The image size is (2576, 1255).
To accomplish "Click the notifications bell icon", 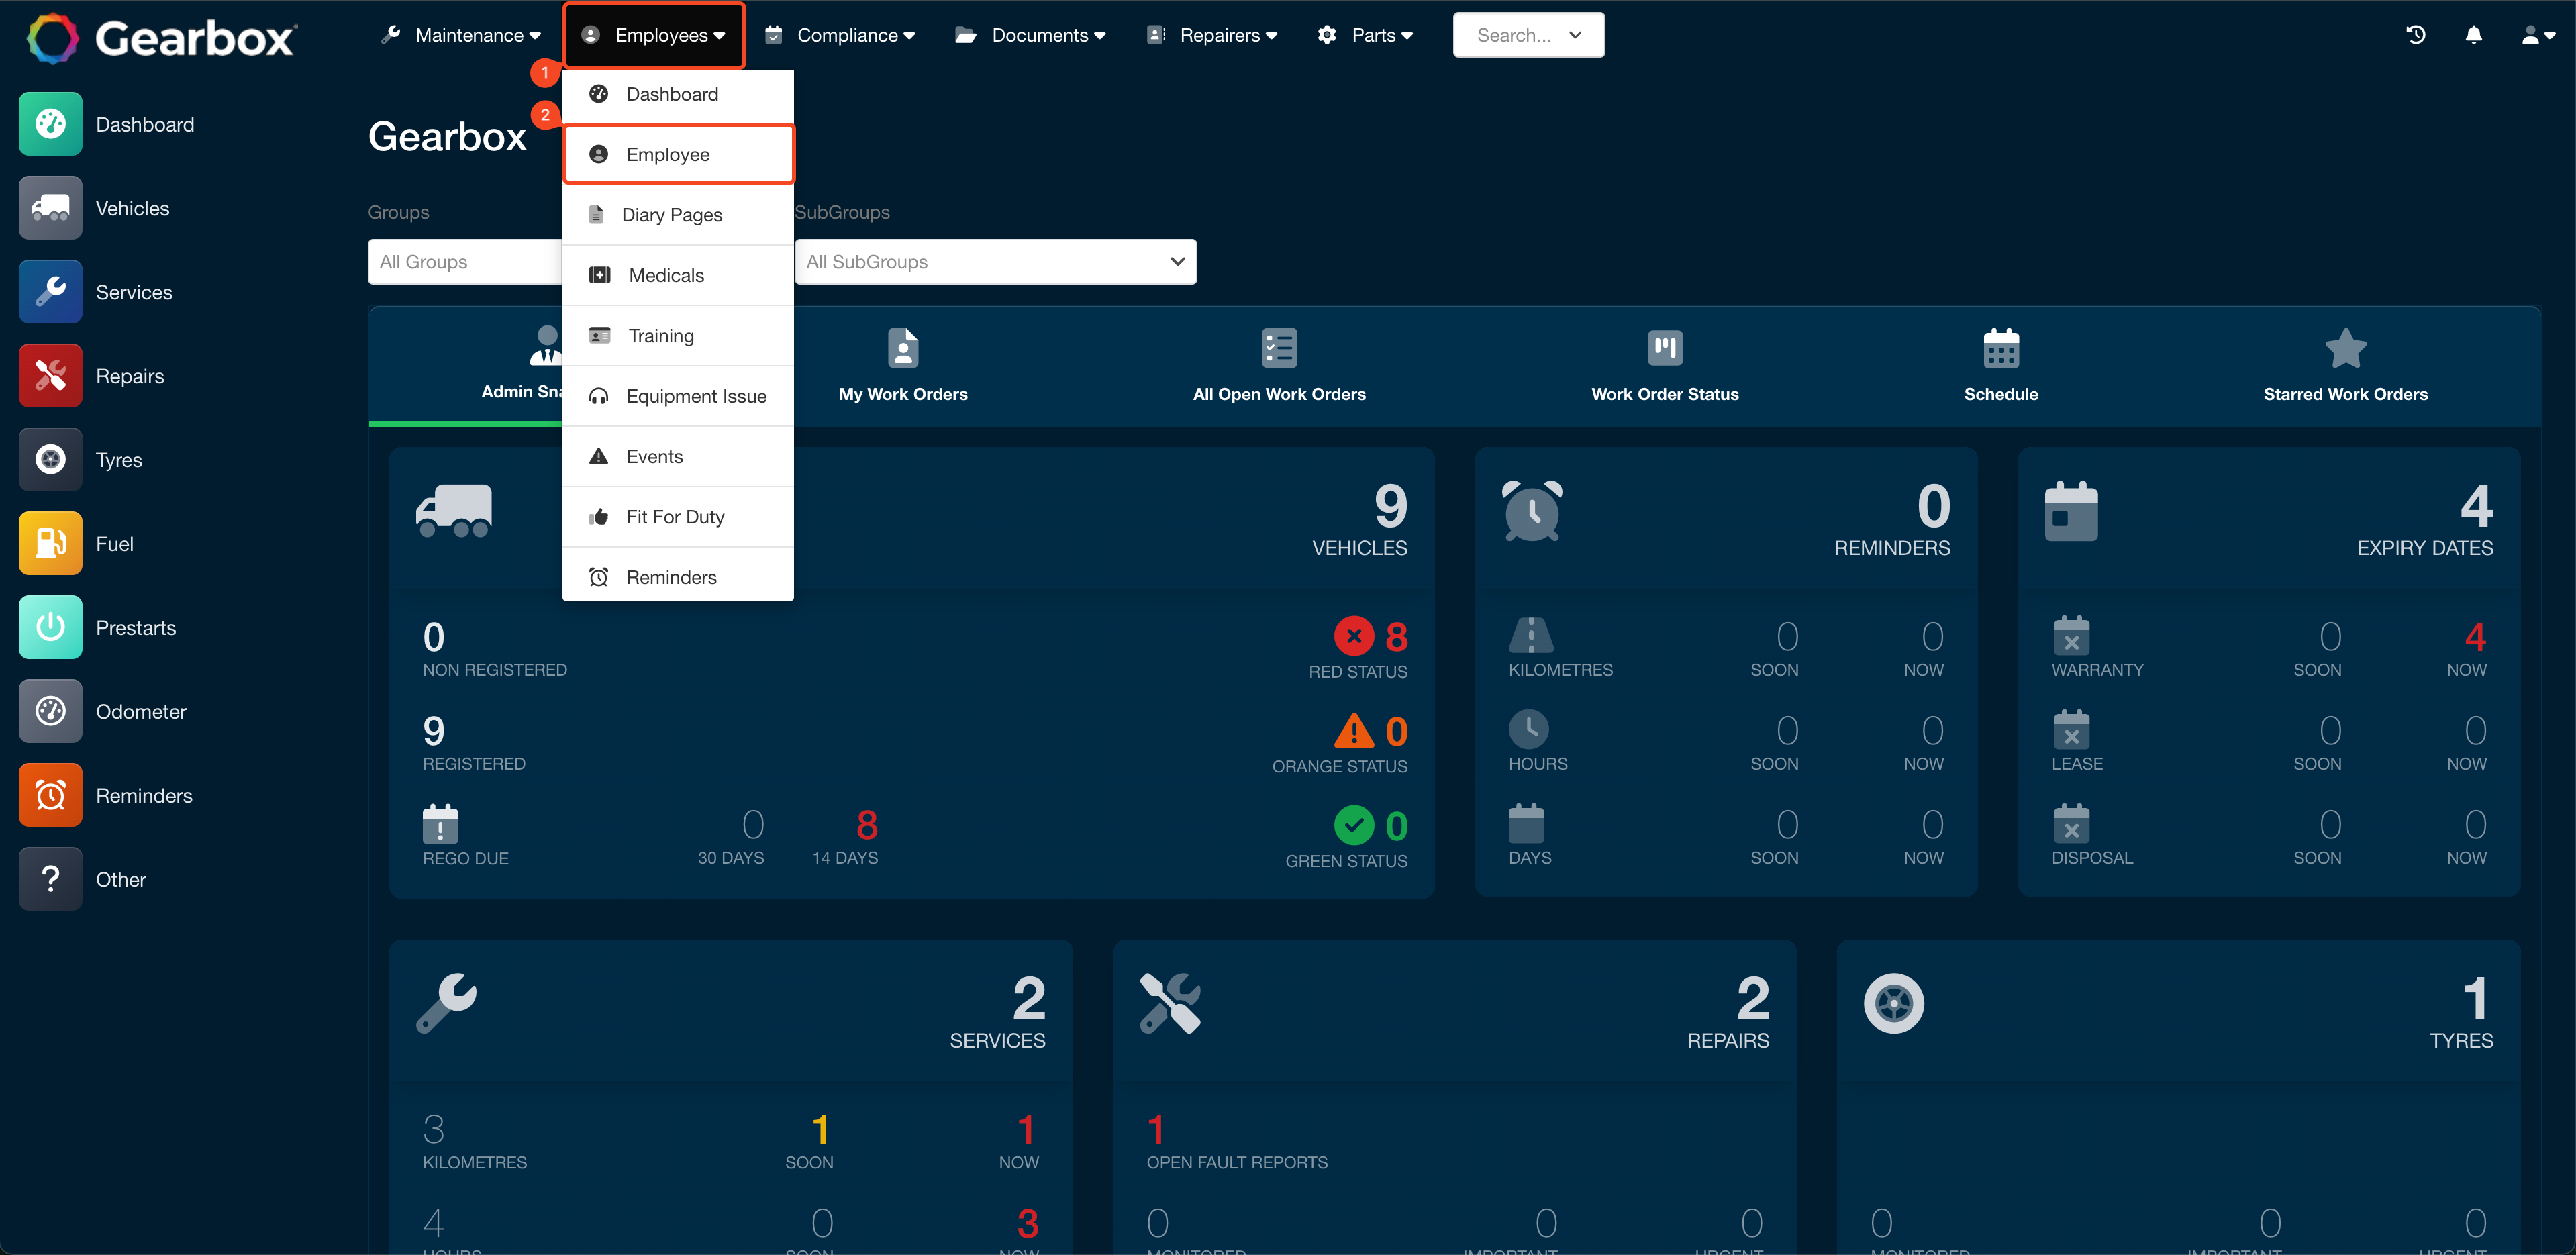I will coord(2474,35).
